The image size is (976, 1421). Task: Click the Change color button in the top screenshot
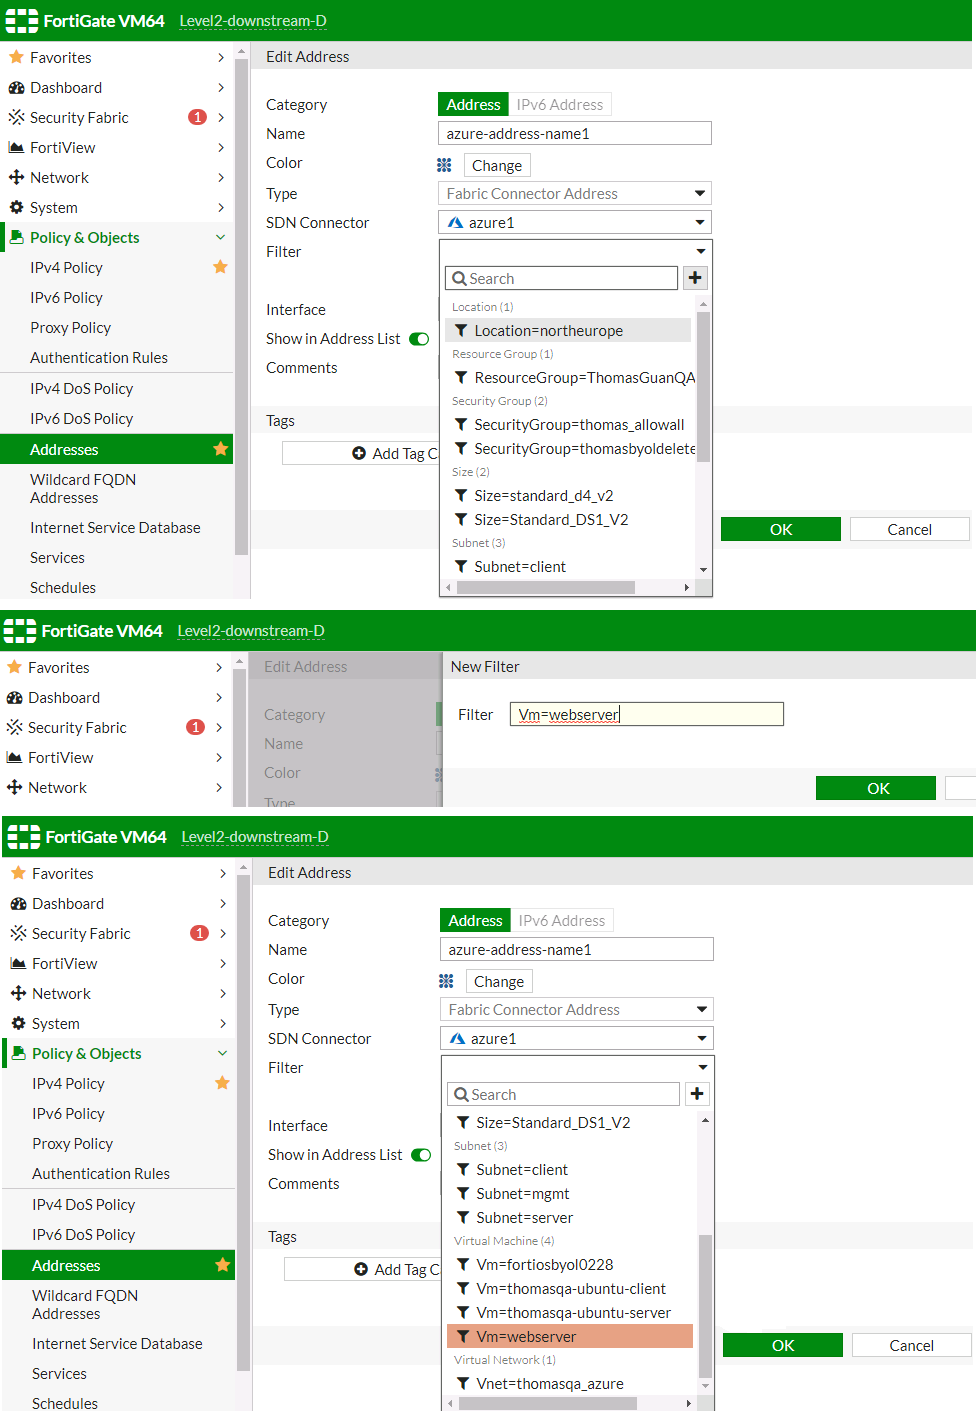click(x=497, y=165)
